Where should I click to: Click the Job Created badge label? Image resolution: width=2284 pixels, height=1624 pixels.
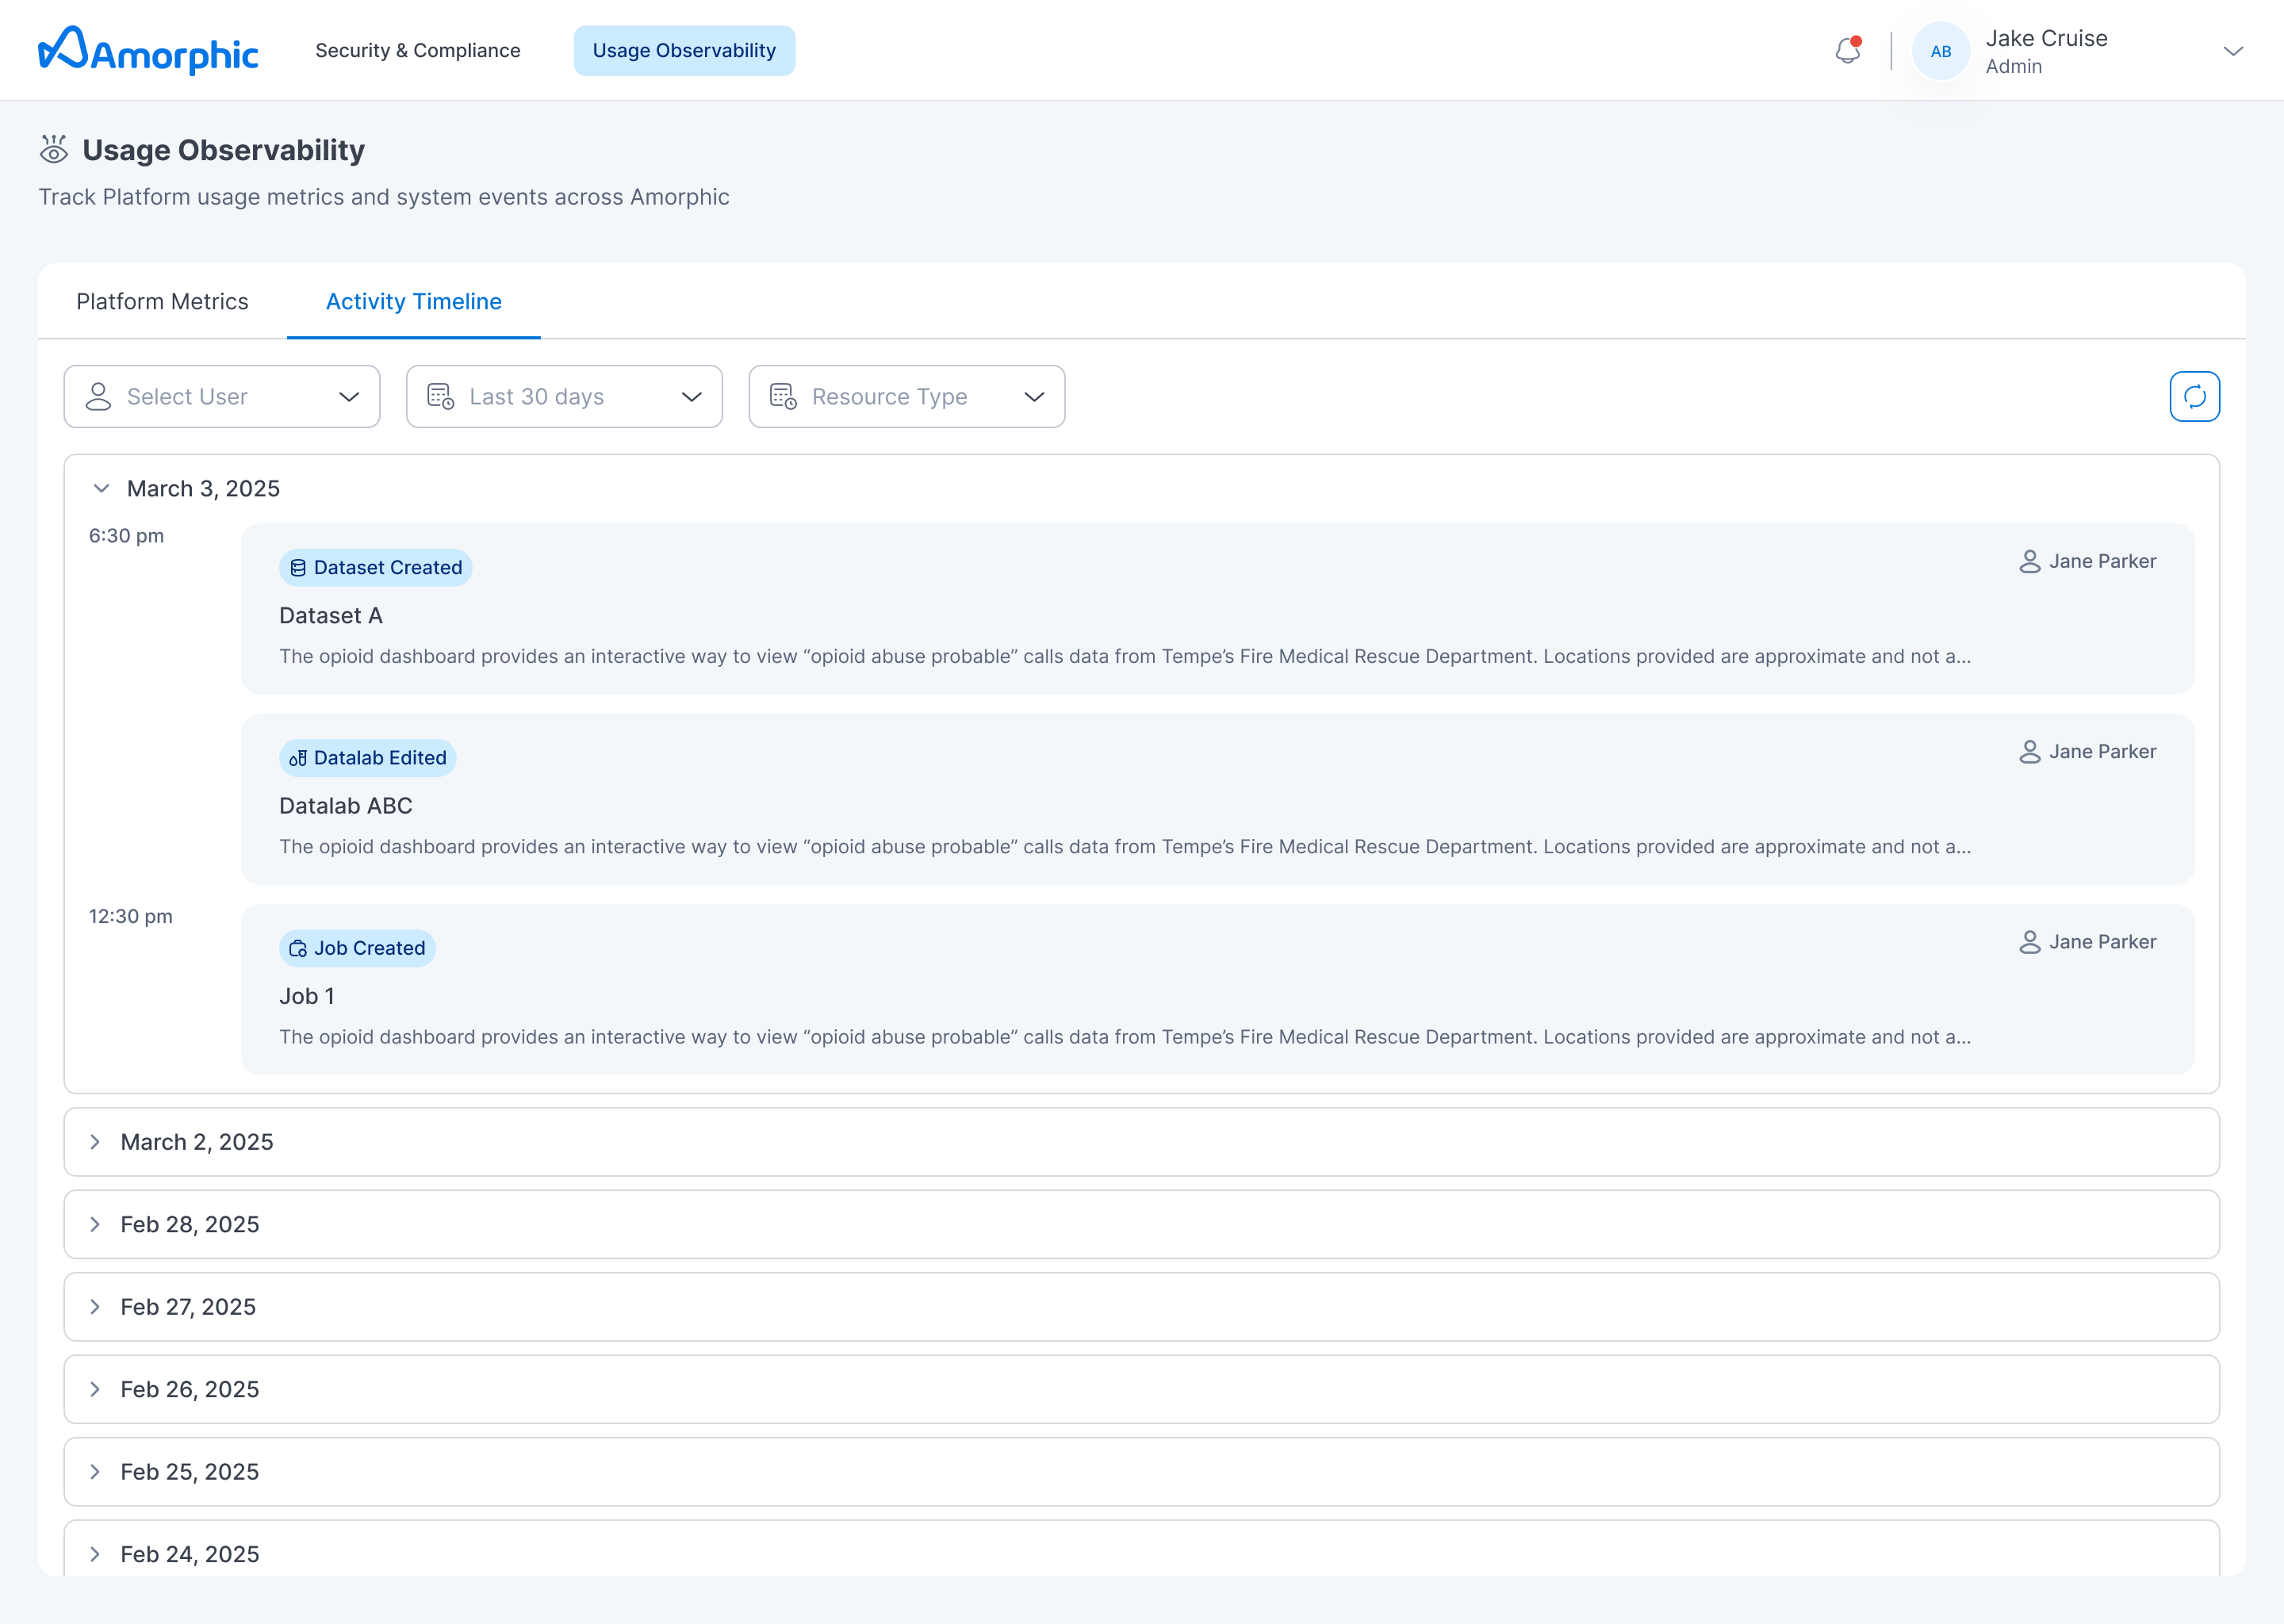pyautogui.click(x=370, y=949)
